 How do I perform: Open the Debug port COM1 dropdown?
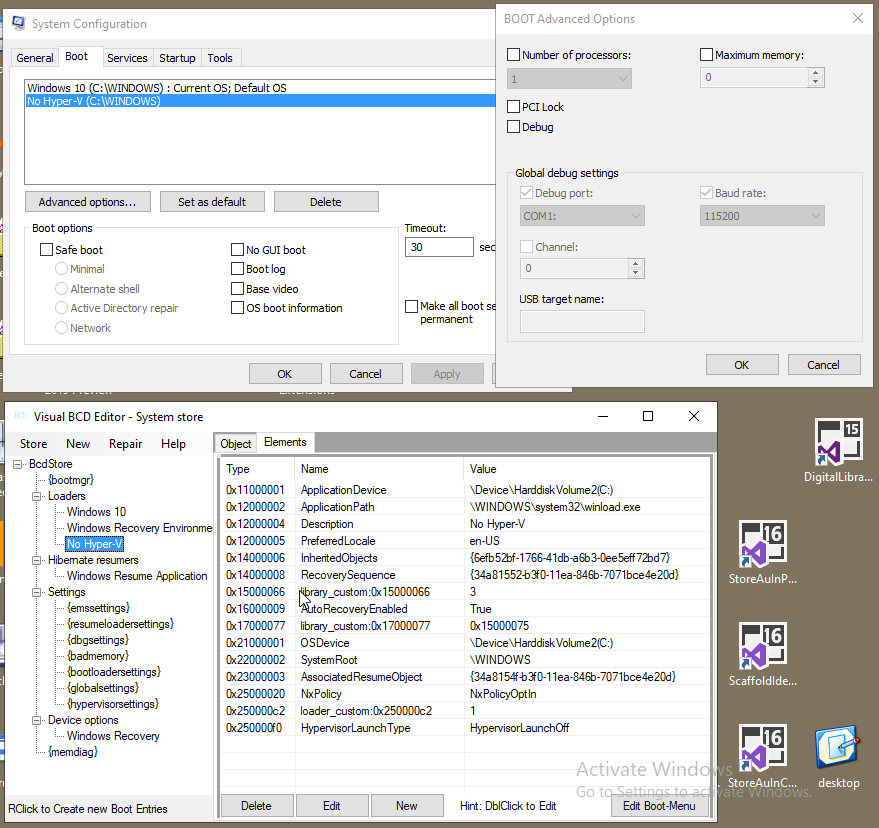(x=582, y=216)
